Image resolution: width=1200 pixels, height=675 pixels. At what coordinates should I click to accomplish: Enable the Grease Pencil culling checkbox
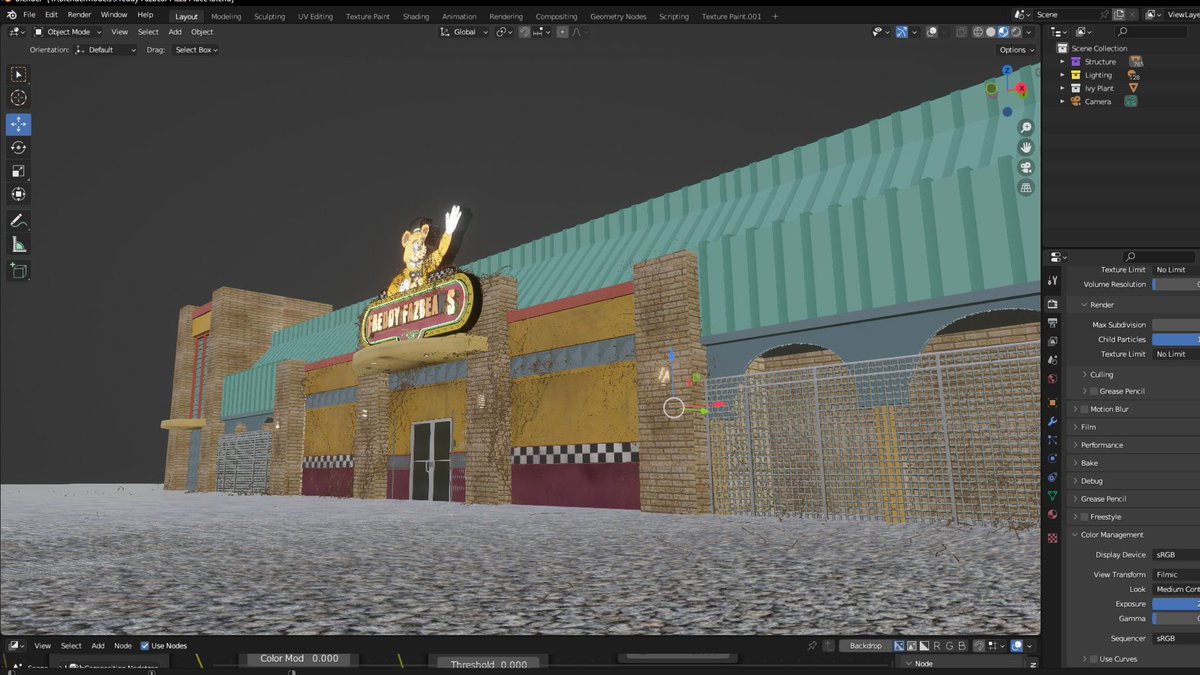1093,391
